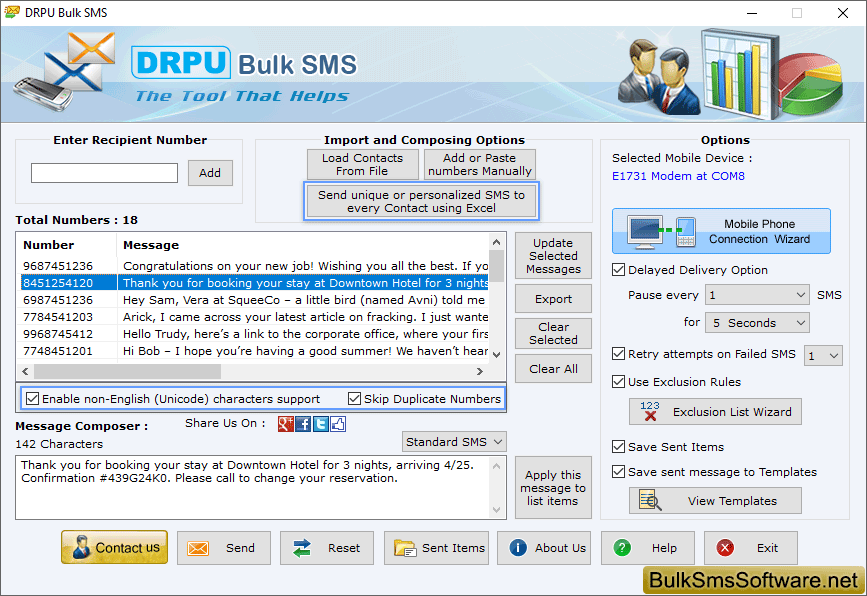This screenshot has height=596, width=867.
Task: Click inside the message composer text area
Action: click(x=253, y=488)
